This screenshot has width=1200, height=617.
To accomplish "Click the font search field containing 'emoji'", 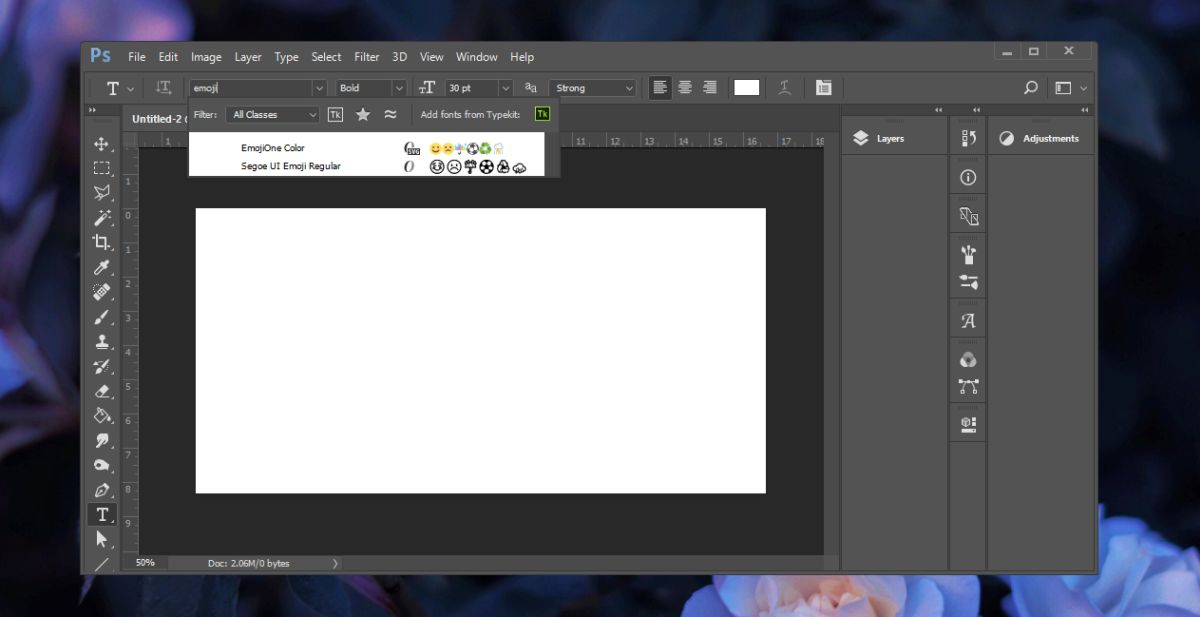I will [x=250, y=88].
